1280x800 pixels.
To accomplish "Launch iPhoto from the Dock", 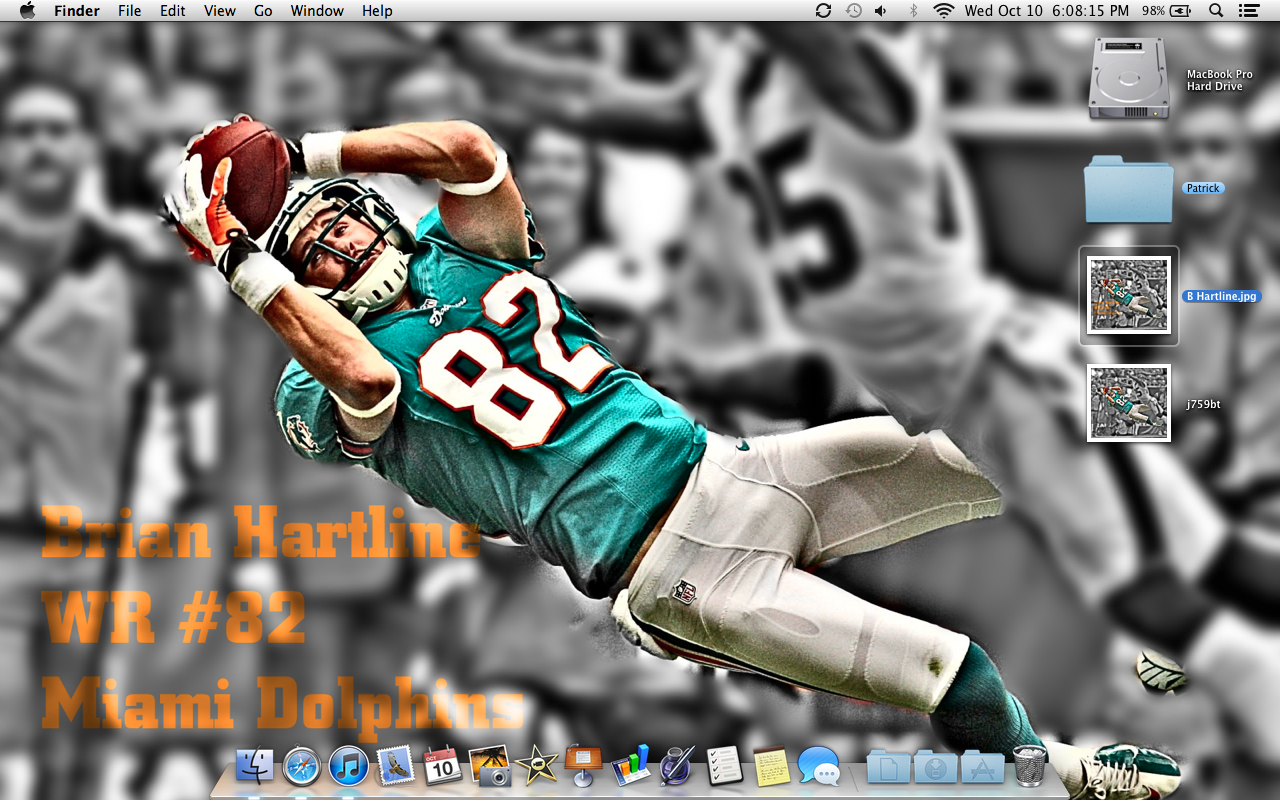I will click(490, 766).
